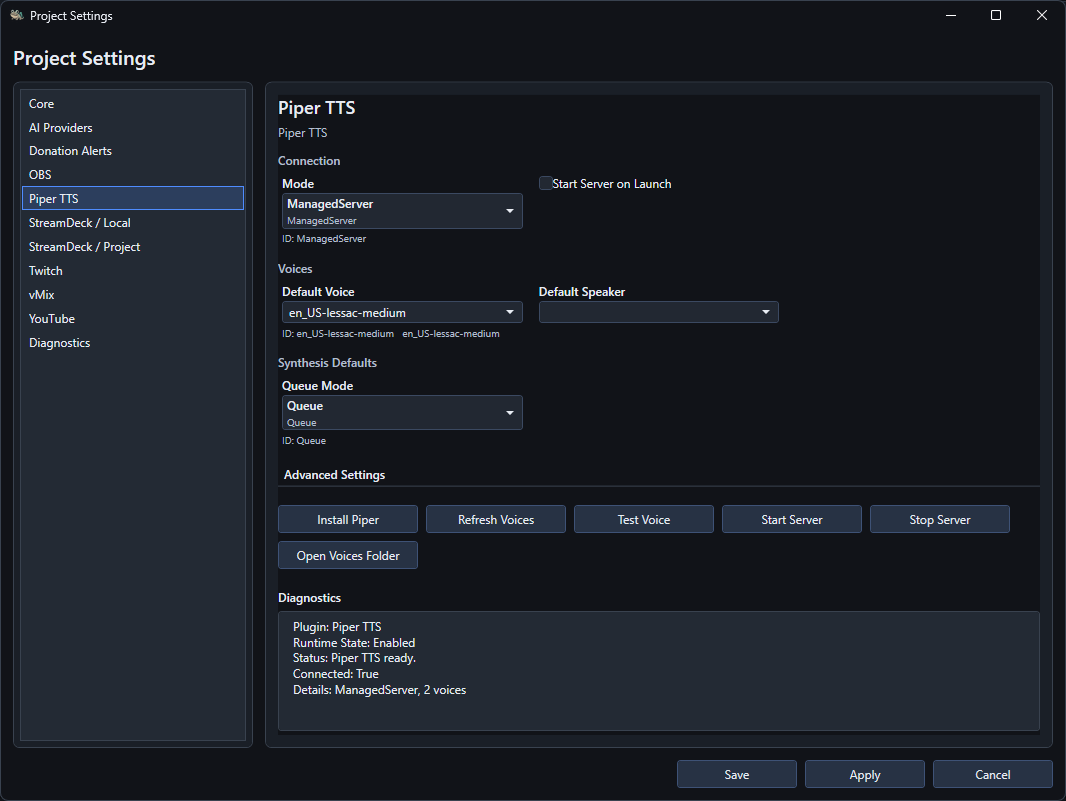Image resolution: width=1066 pixels, height=801 pixels.
Task: Click 'Status: Piper TTS ready.' diagnostics line
Action: [354, 658]
